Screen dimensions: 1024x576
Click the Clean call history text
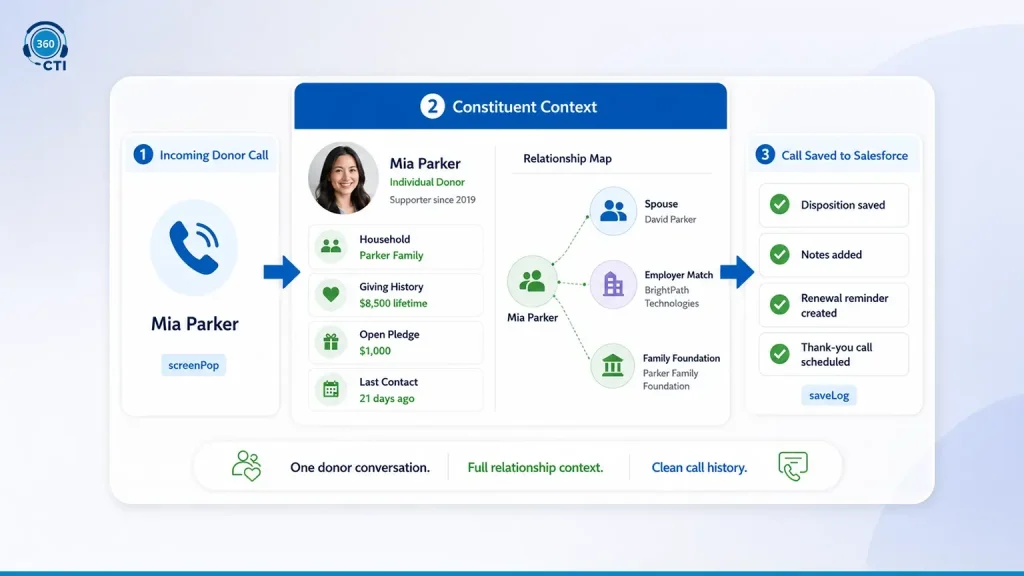(x=699, y=468)
